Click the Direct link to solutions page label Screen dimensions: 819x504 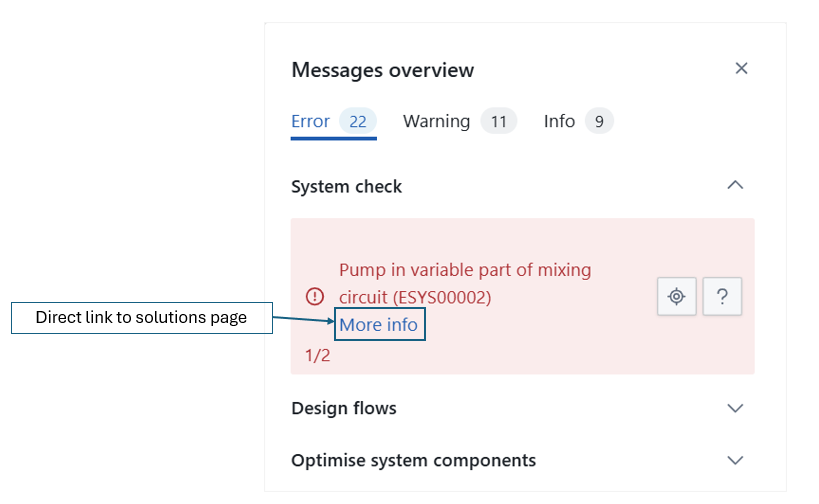[x=141, y=318]
